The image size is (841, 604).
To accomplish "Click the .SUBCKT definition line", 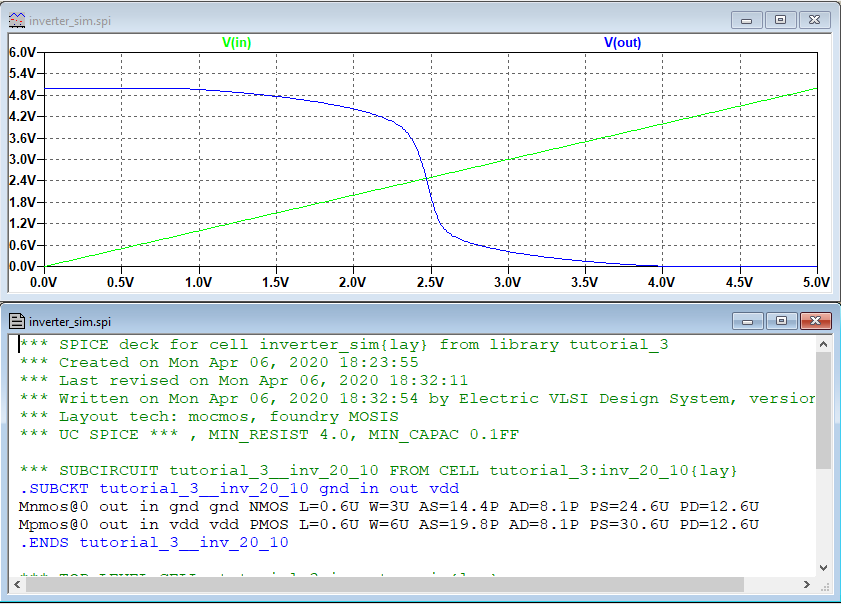I will (239, 489).
